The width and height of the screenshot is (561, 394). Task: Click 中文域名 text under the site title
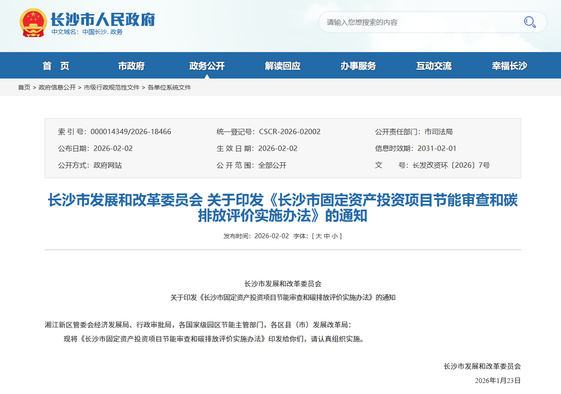[x=87, y=32]
